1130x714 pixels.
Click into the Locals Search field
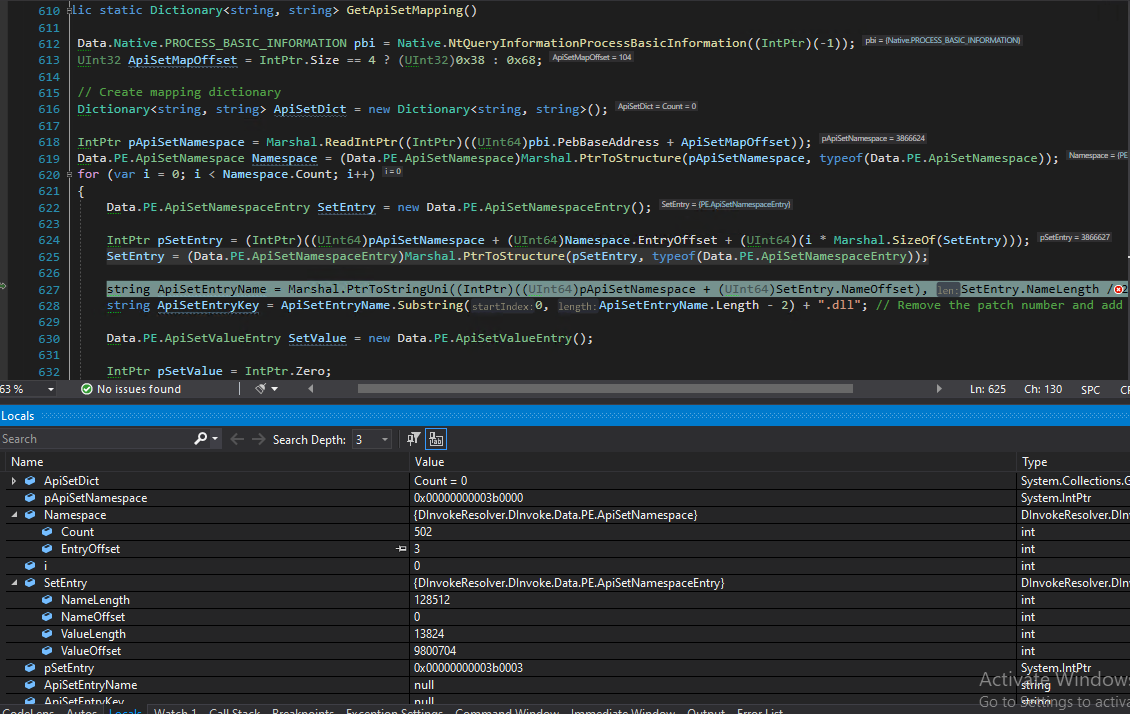[x=96, y=439]
